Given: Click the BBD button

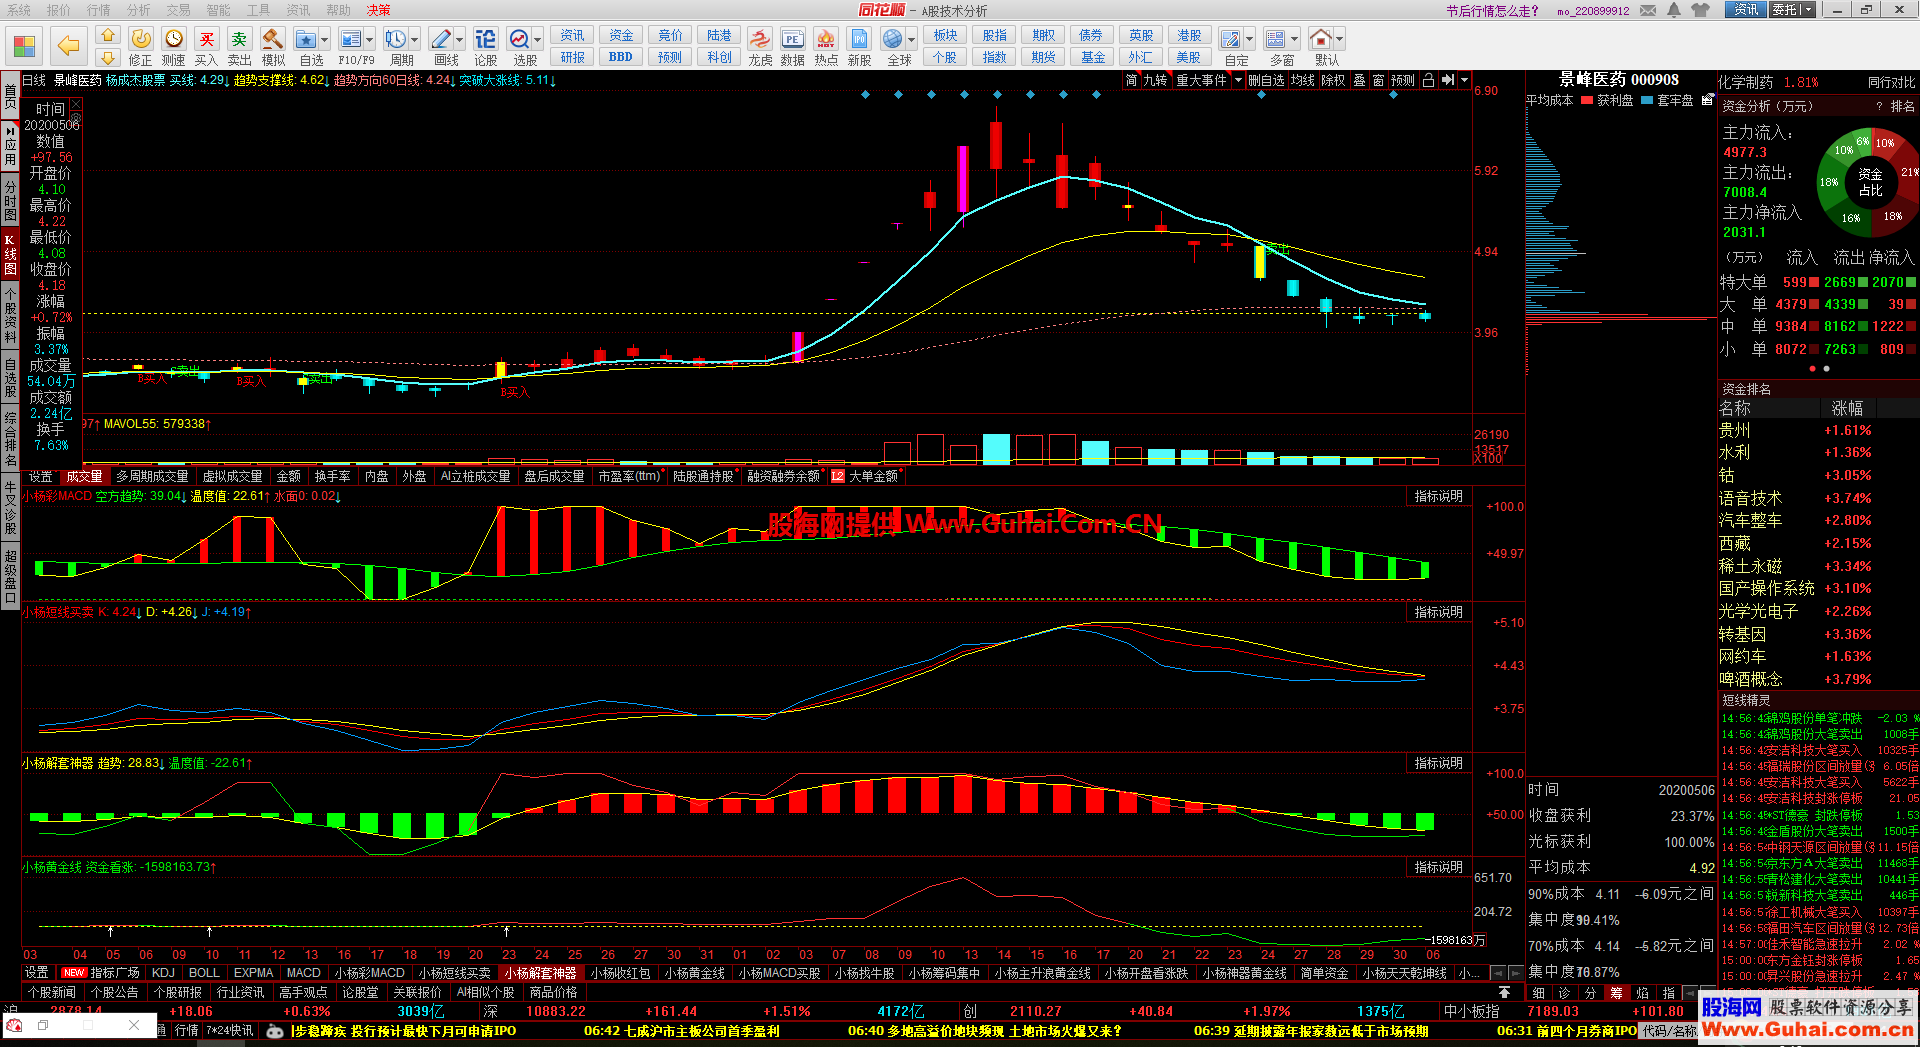Looking at the screenshot, I should 620,57.
